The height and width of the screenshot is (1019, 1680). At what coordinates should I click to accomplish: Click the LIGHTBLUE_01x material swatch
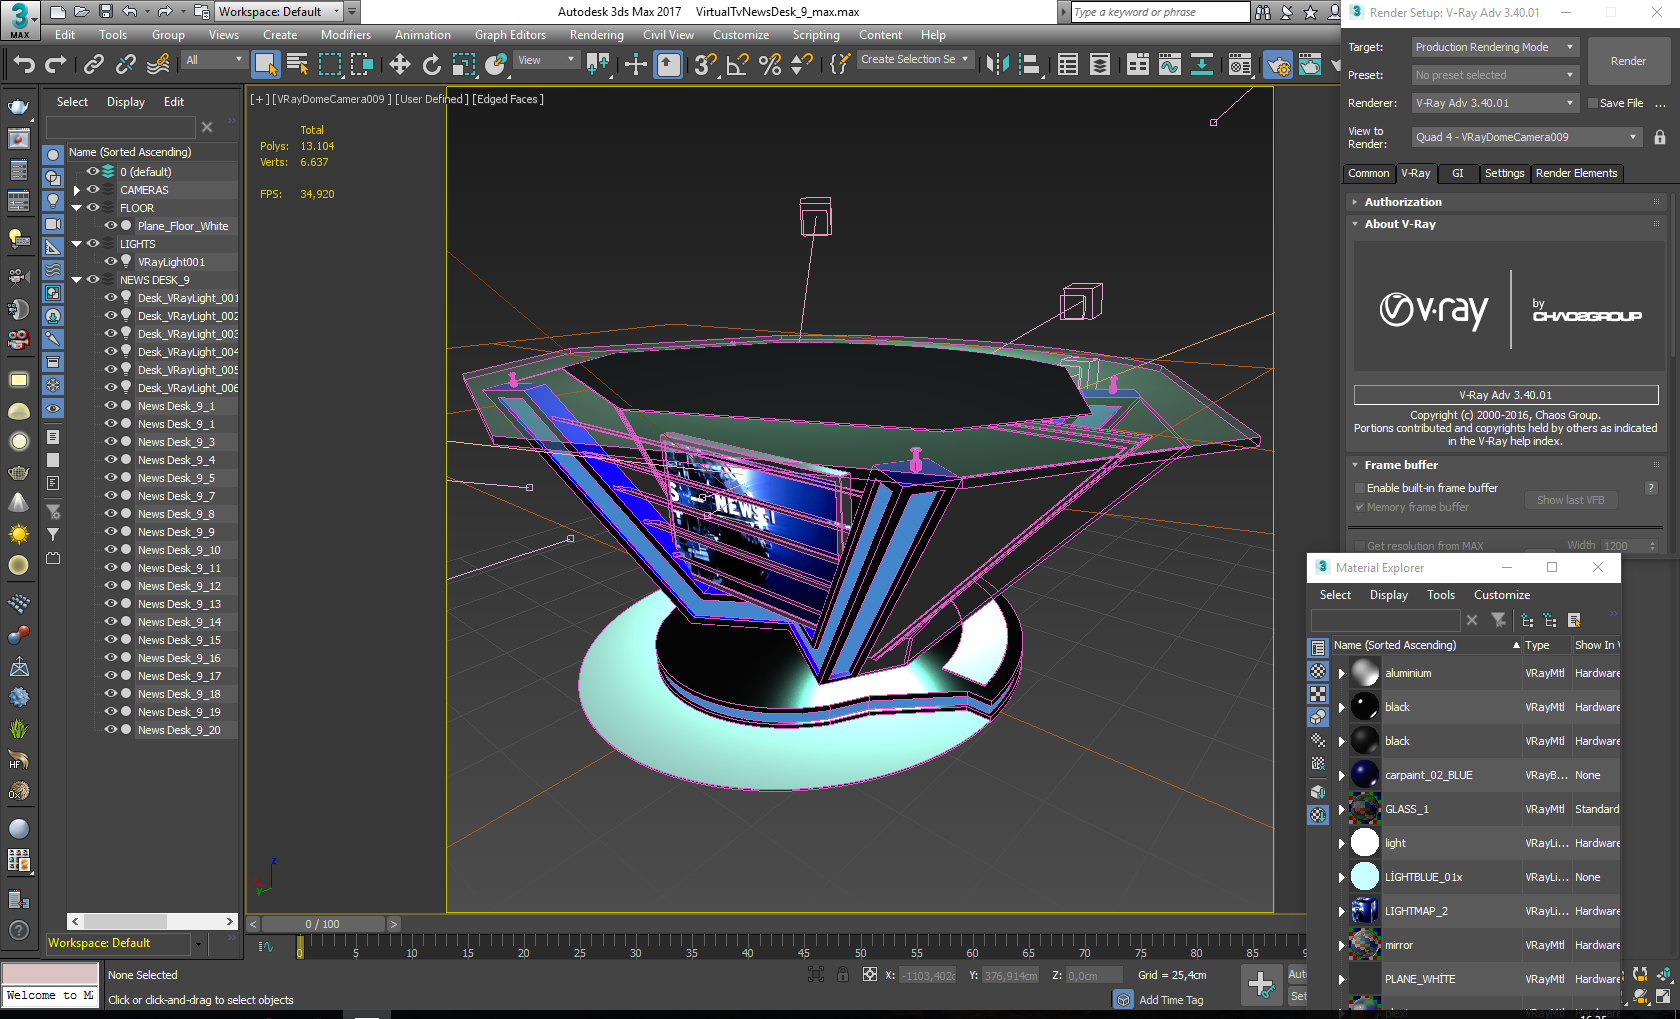[x=1364, y=877]
